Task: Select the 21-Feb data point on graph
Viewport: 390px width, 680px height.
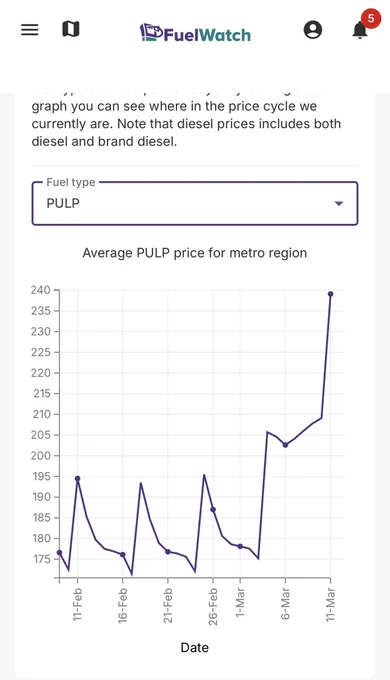Action: [x=168, y=552]
